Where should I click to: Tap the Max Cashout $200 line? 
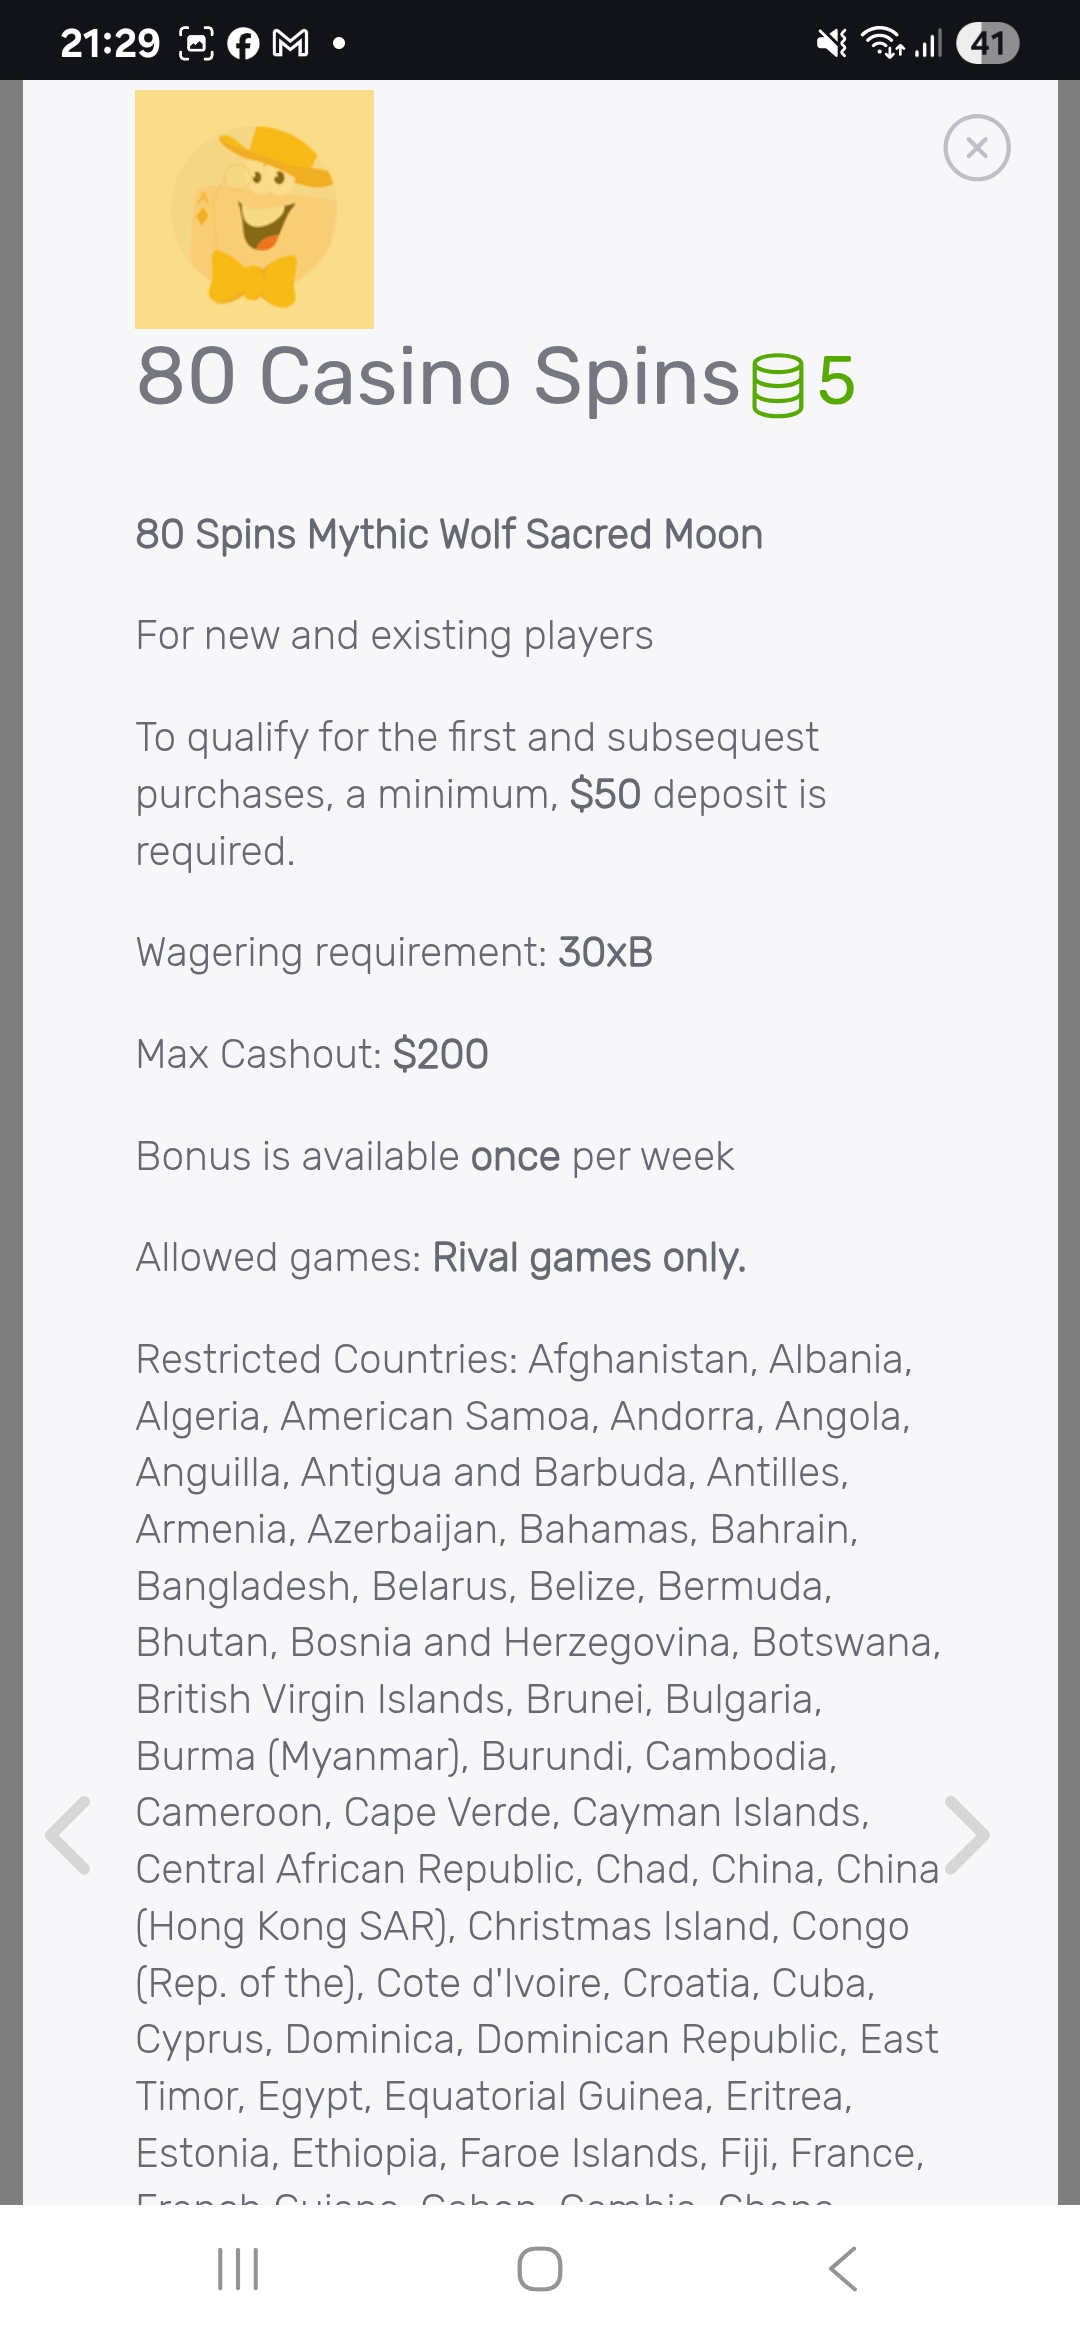312,1054
